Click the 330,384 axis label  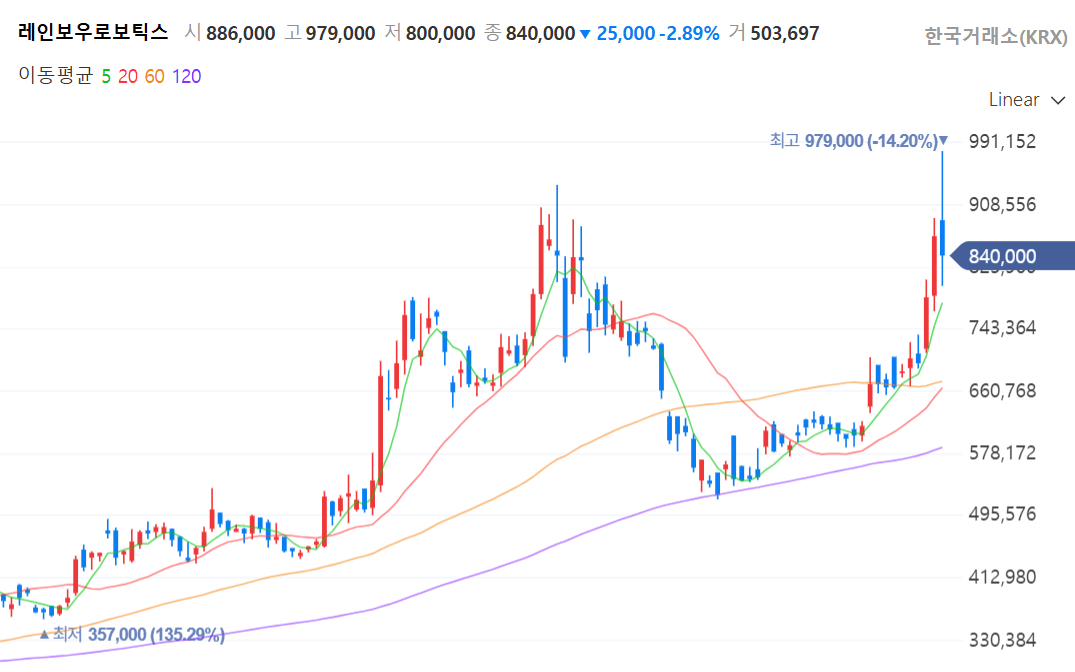1002,640
